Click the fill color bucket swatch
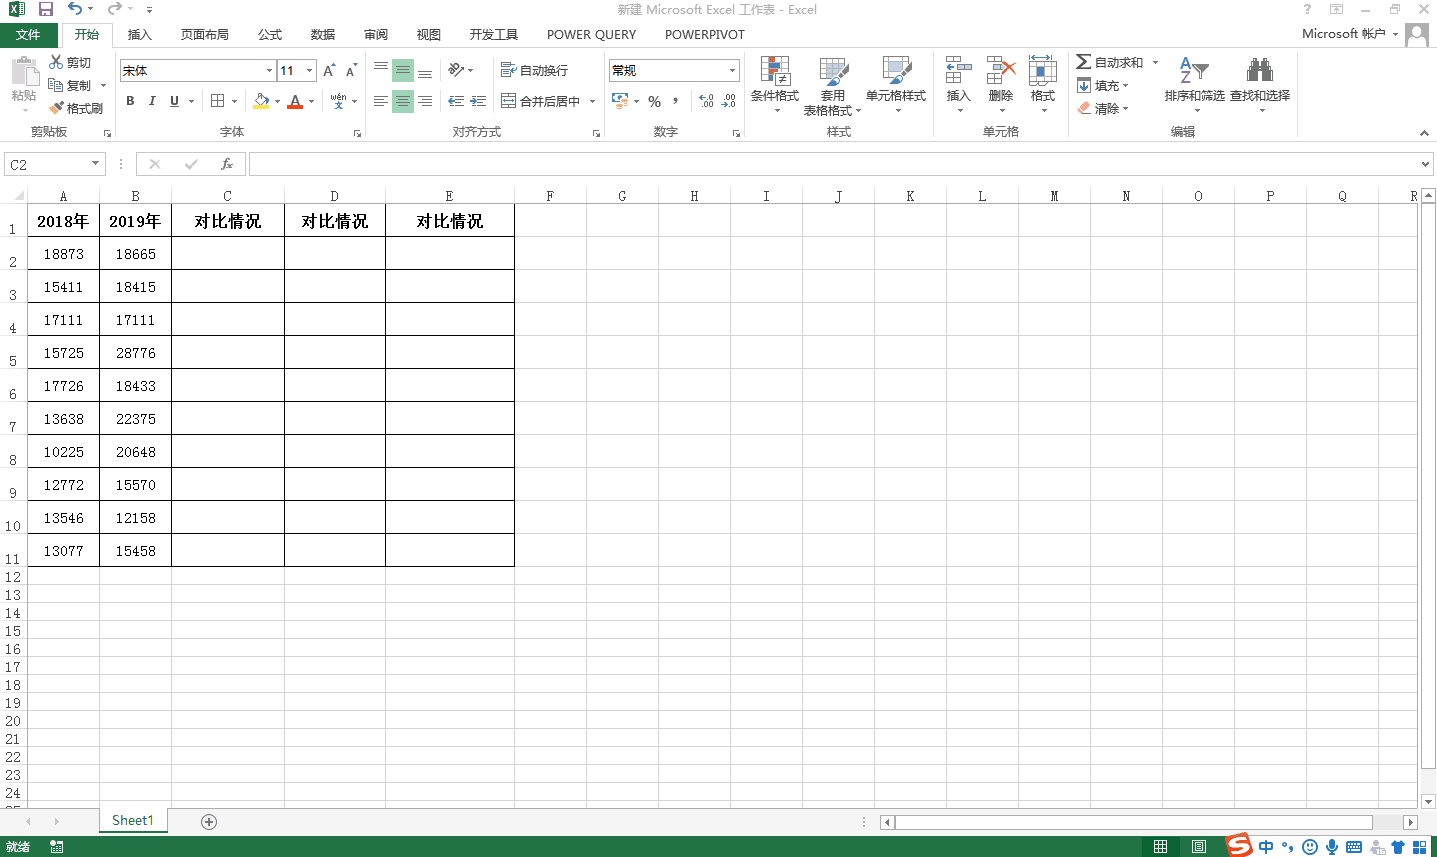1437x857 pixels. (x=261, y=101)
